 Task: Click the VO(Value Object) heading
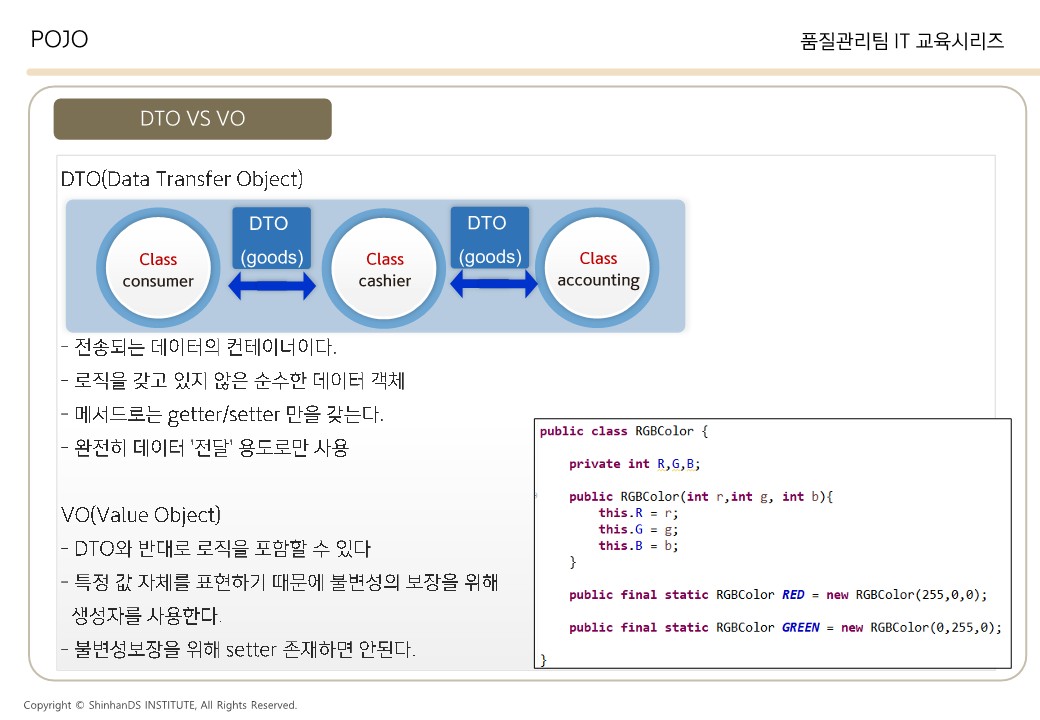(x=141, y=515)
